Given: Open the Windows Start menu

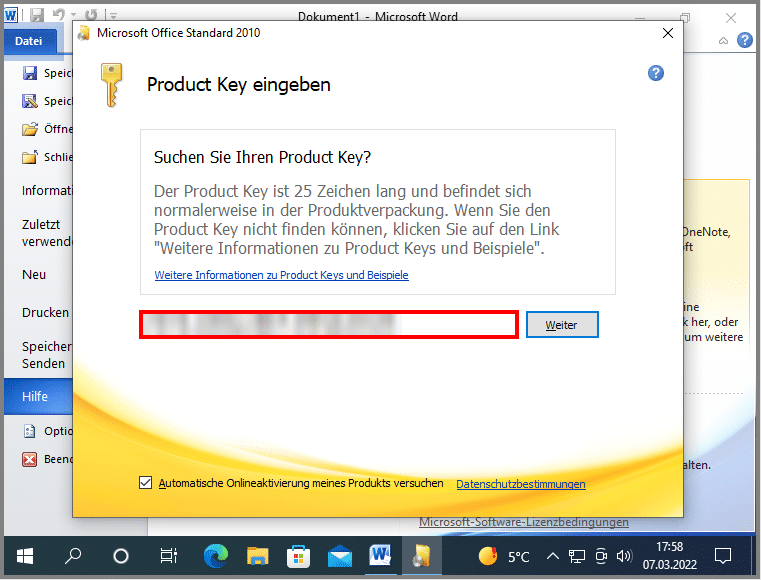Looking at the screenshot, I should tap(24, 556).
